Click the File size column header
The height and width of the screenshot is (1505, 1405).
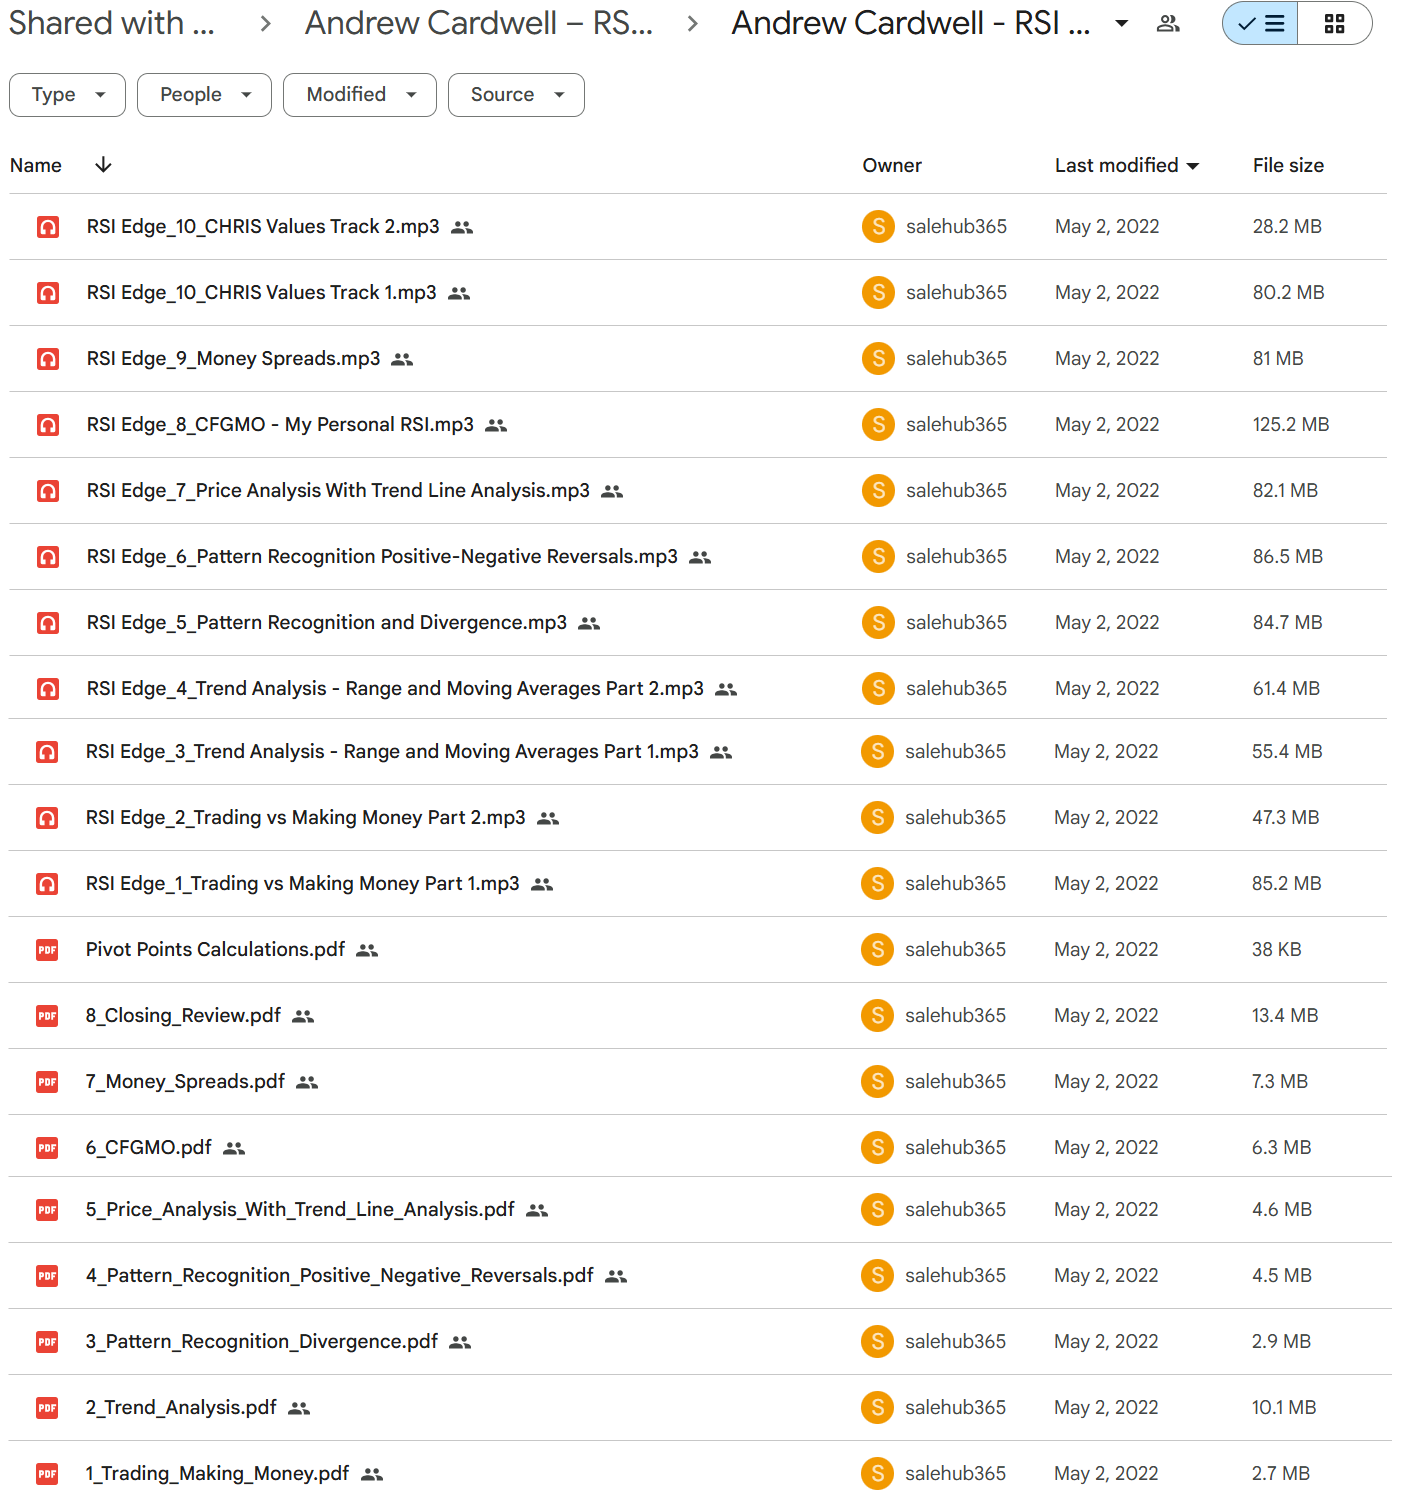(1288, 166)
